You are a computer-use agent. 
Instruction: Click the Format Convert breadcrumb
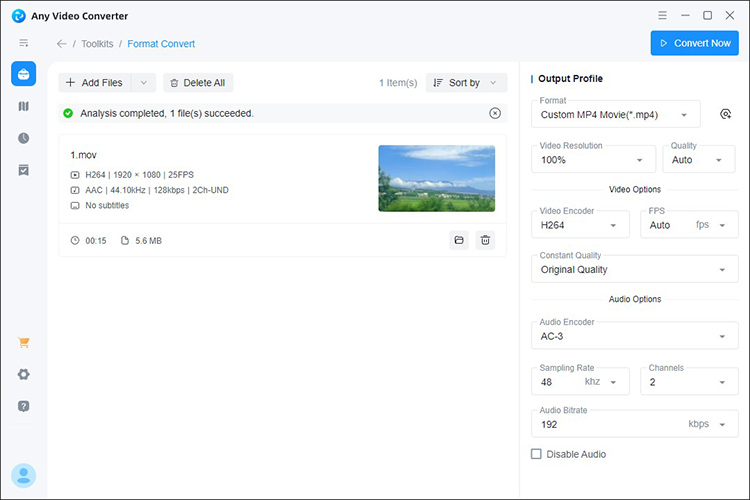pyautogui.click(x=161, y=44)
